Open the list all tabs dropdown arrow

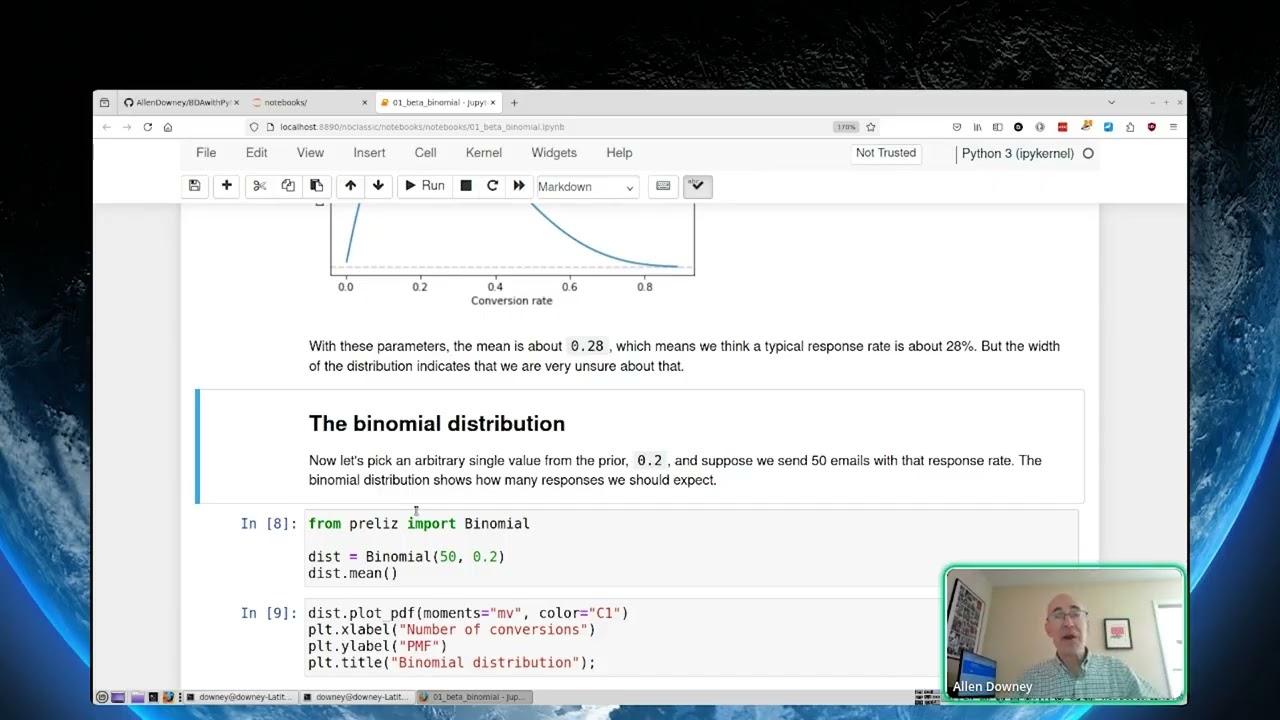coord(1111,102)
